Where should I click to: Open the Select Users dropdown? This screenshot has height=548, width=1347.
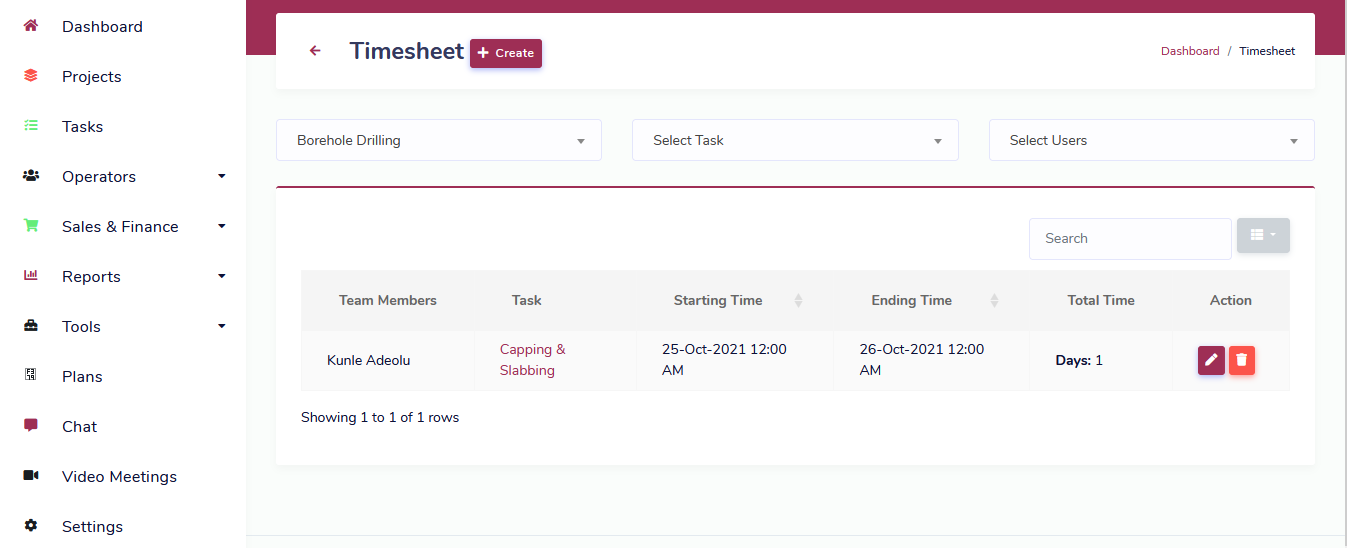pyautogui.click(x=1151, y=141)
